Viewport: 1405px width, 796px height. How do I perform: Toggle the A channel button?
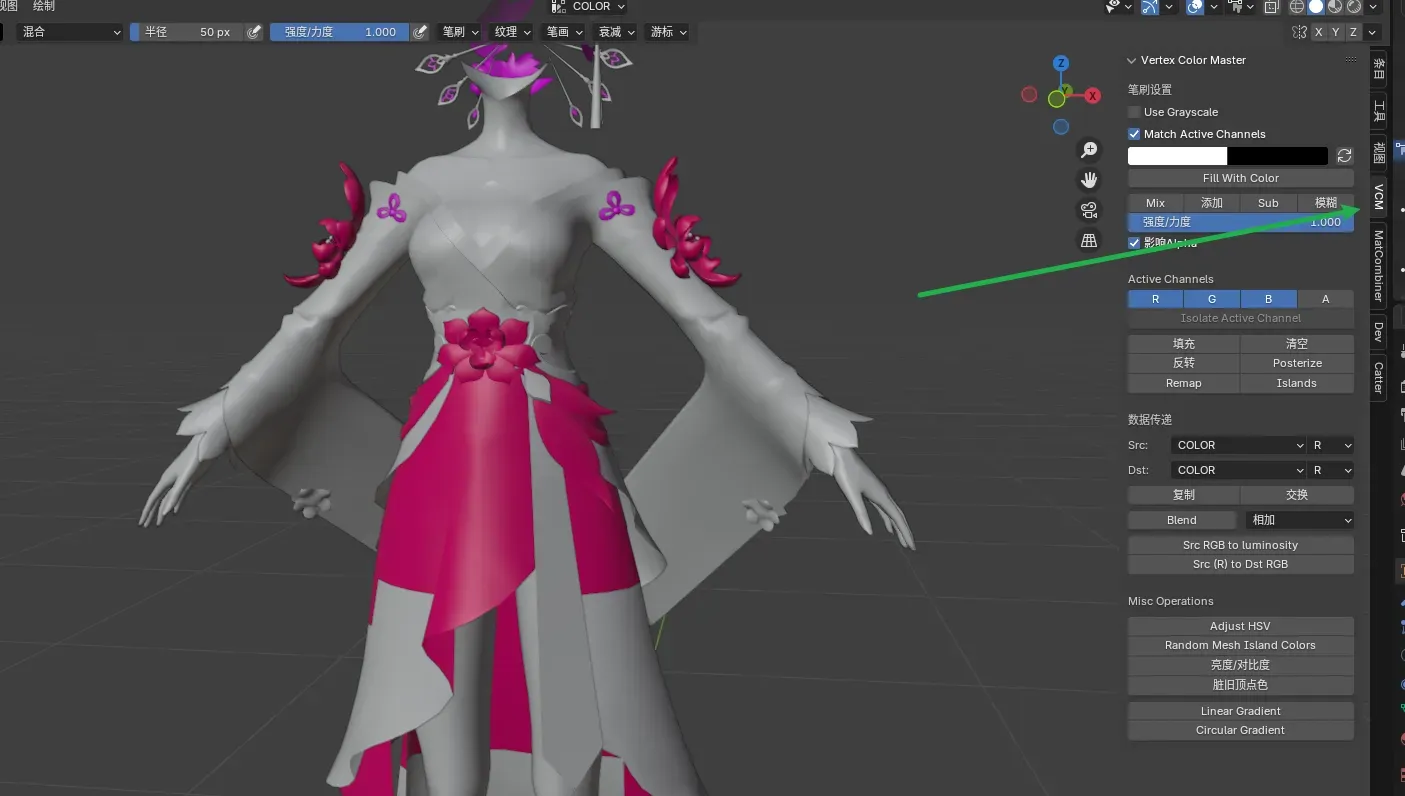(x=1325, y=299)
